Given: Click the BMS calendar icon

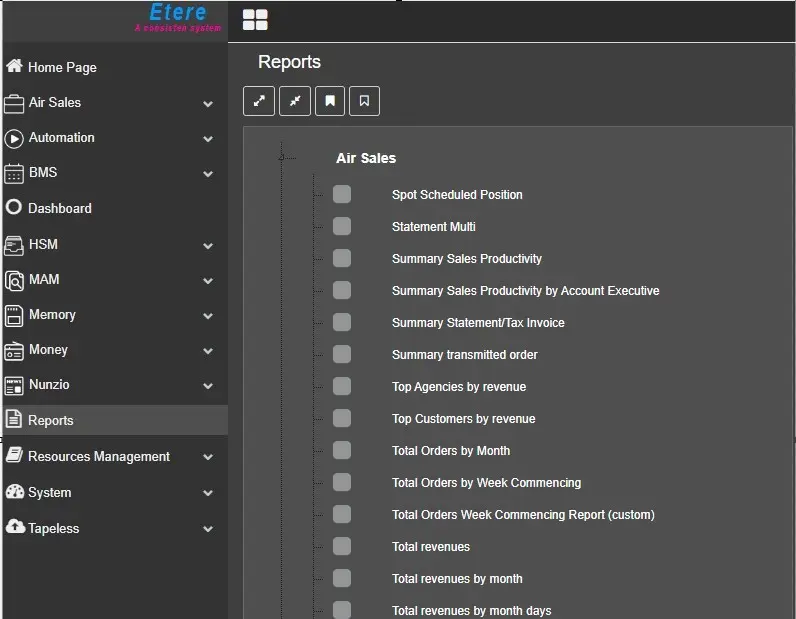Looking at the screenshot, I should pos(14,173).
